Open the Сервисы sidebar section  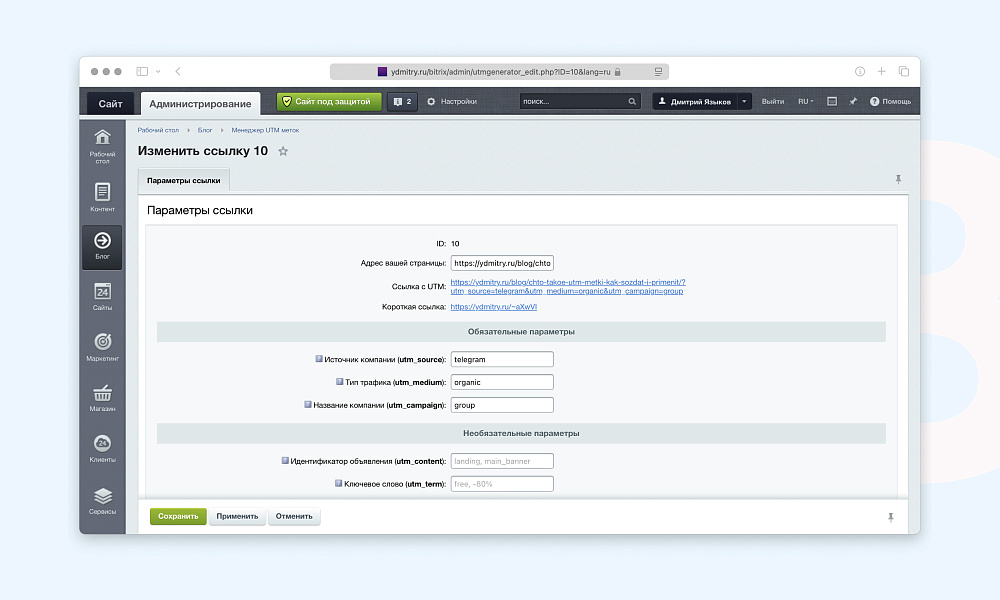(102, 501)
